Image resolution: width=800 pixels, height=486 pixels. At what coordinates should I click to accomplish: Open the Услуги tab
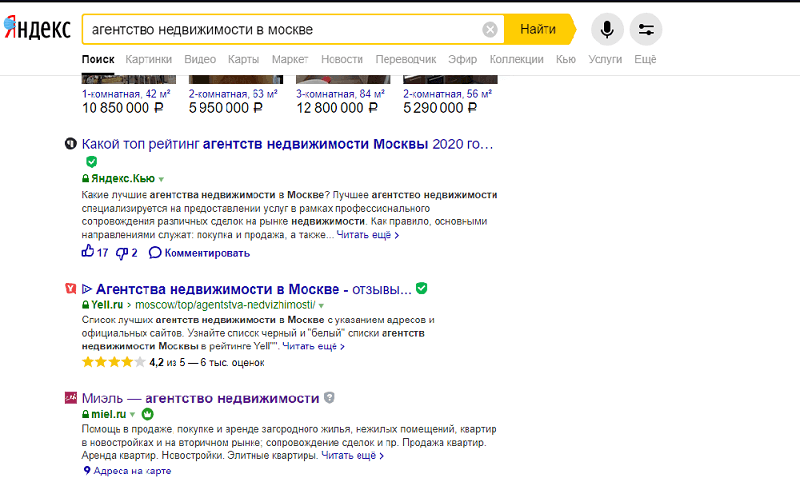click(x=605, y=59)
